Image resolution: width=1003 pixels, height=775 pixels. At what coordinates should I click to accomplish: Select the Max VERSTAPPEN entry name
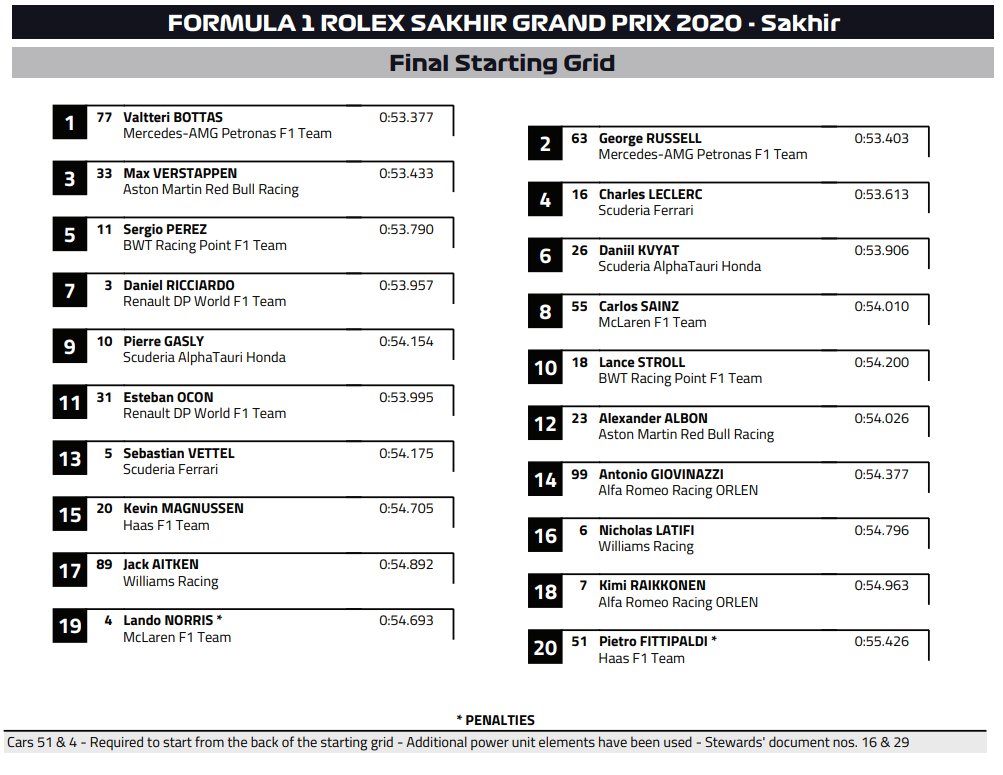(x=180, y=173)
